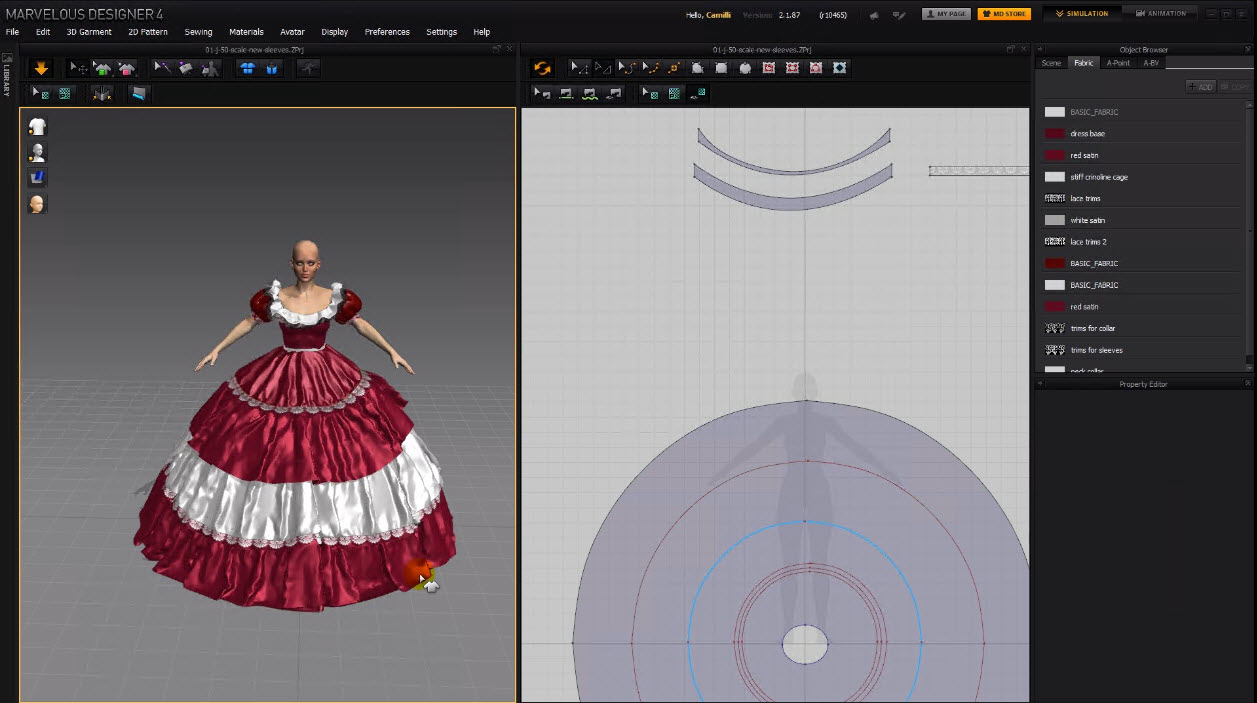Select the Polygon pattern tool
Screen dimensions: 1257x703
pos(698,68)
